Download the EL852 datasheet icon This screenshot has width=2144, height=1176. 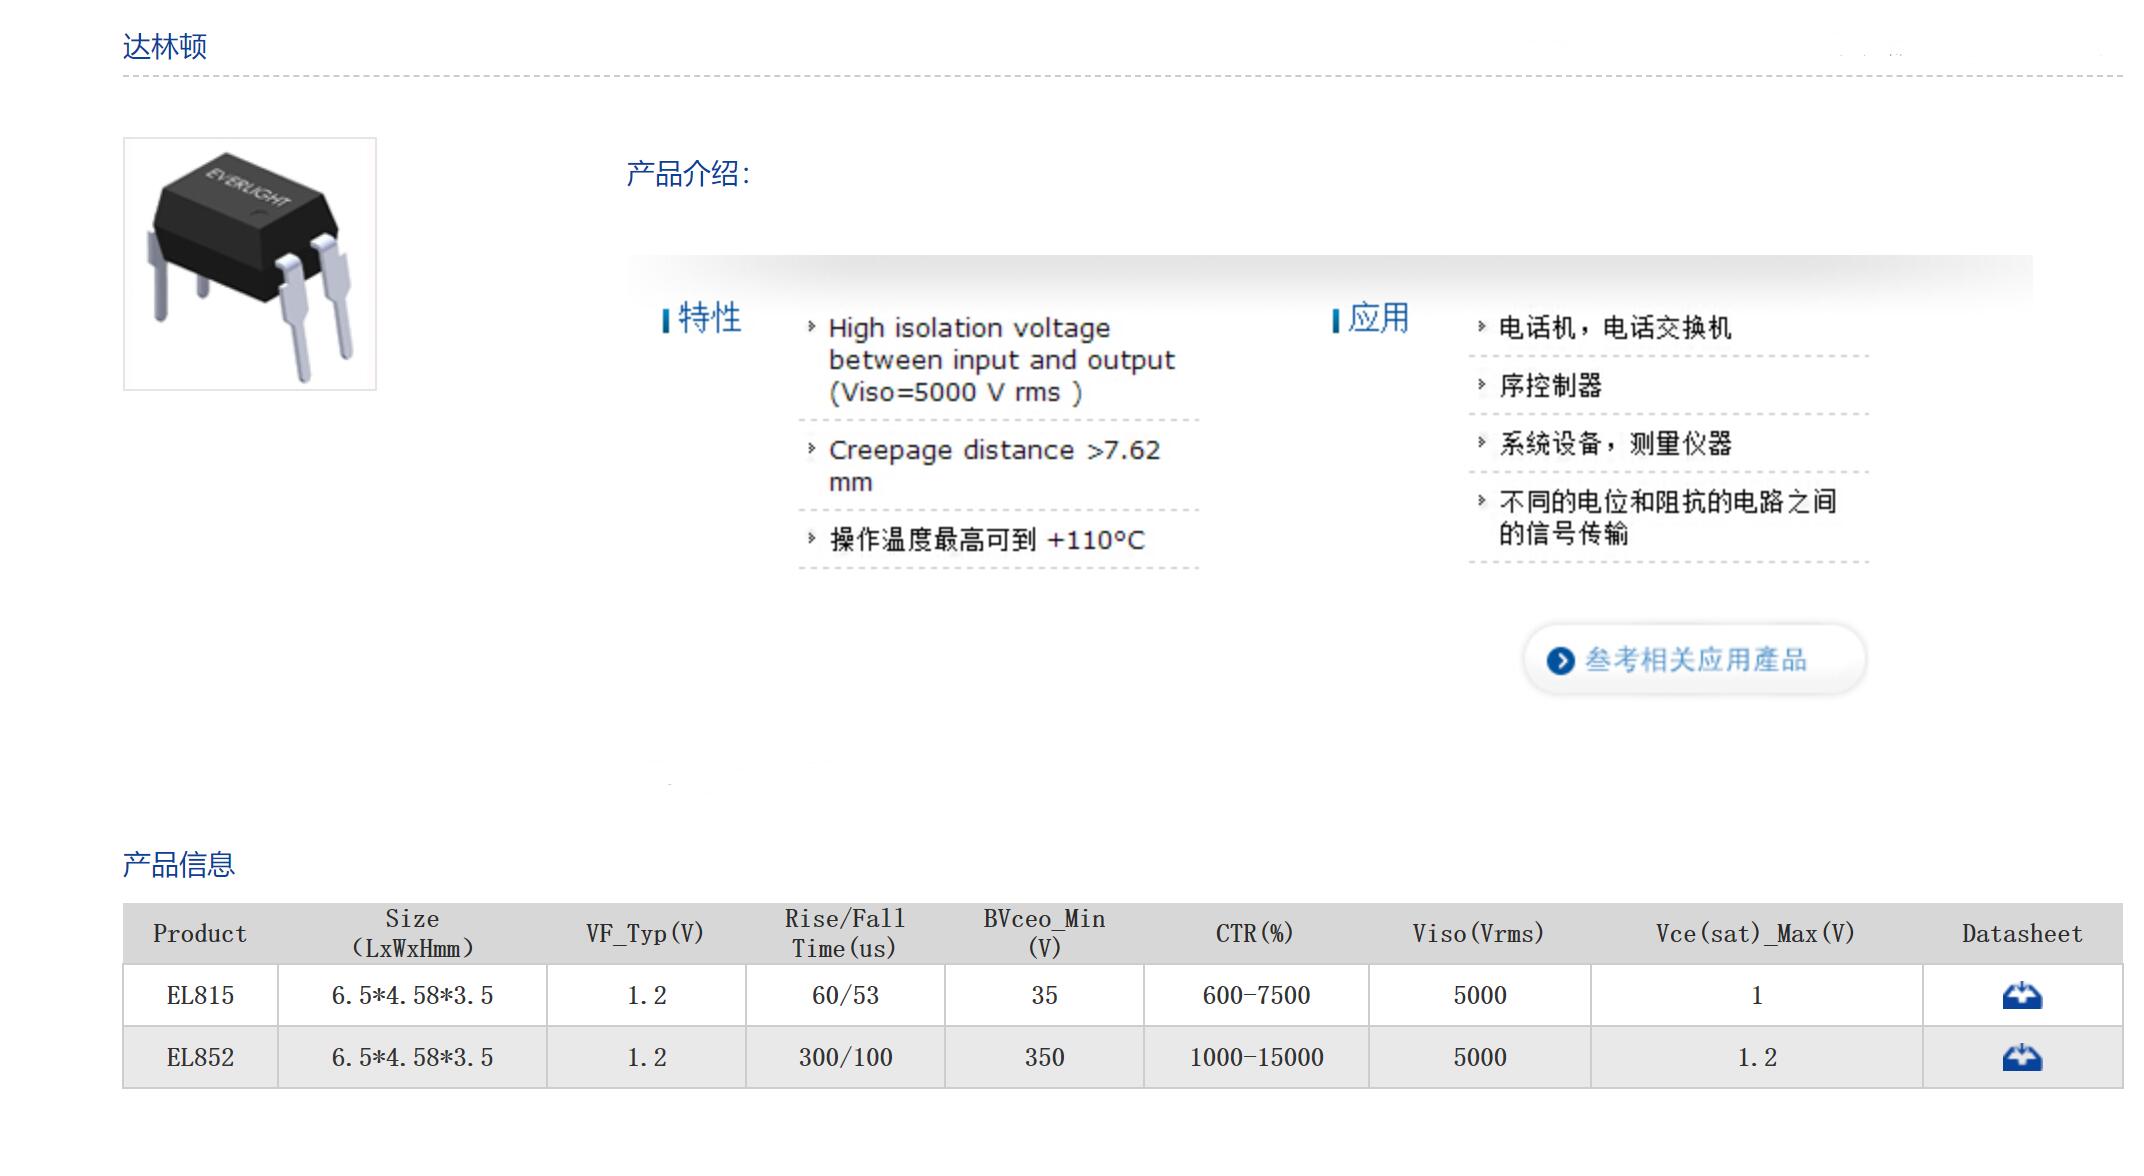pyautogui.click(x=2021, y=1058)
